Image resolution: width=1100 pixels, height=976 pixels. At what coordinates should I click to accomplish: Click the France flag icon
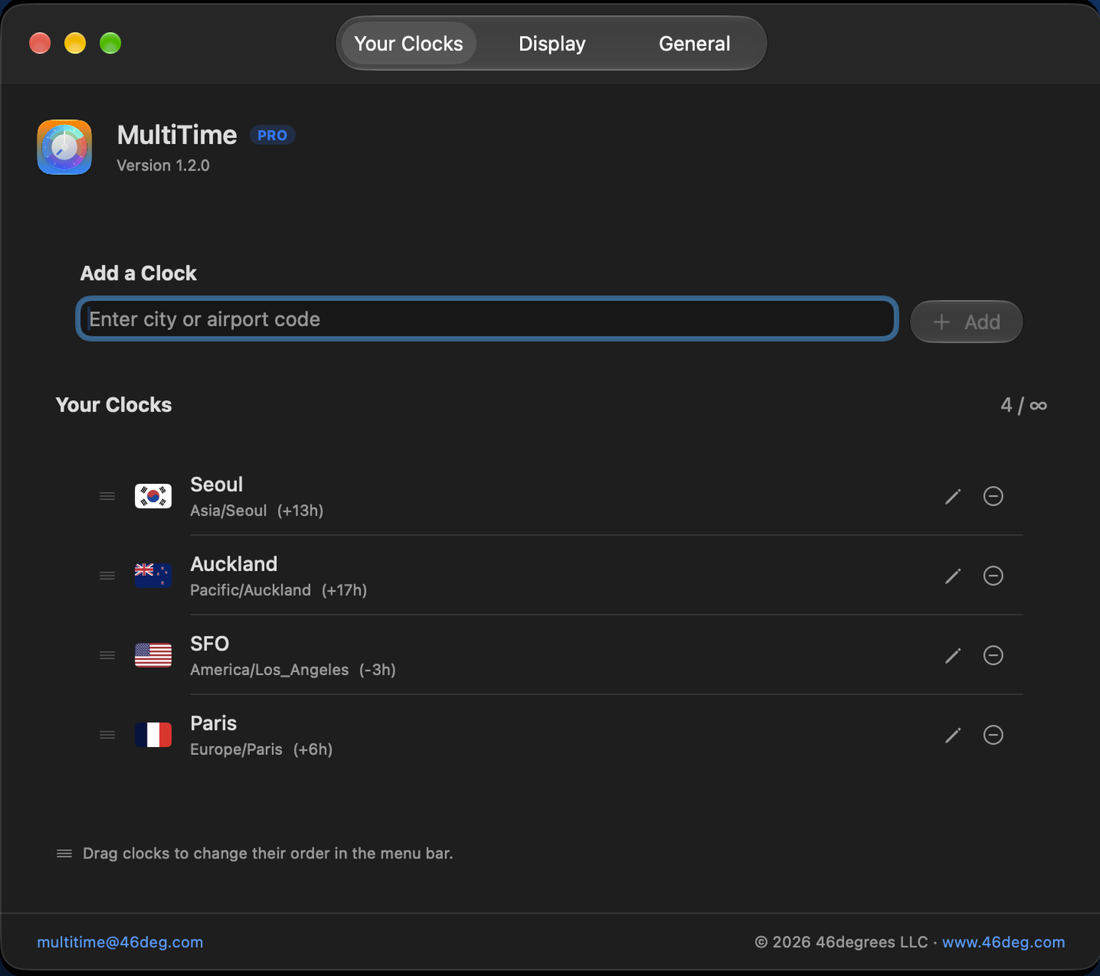tap(153, 735)
